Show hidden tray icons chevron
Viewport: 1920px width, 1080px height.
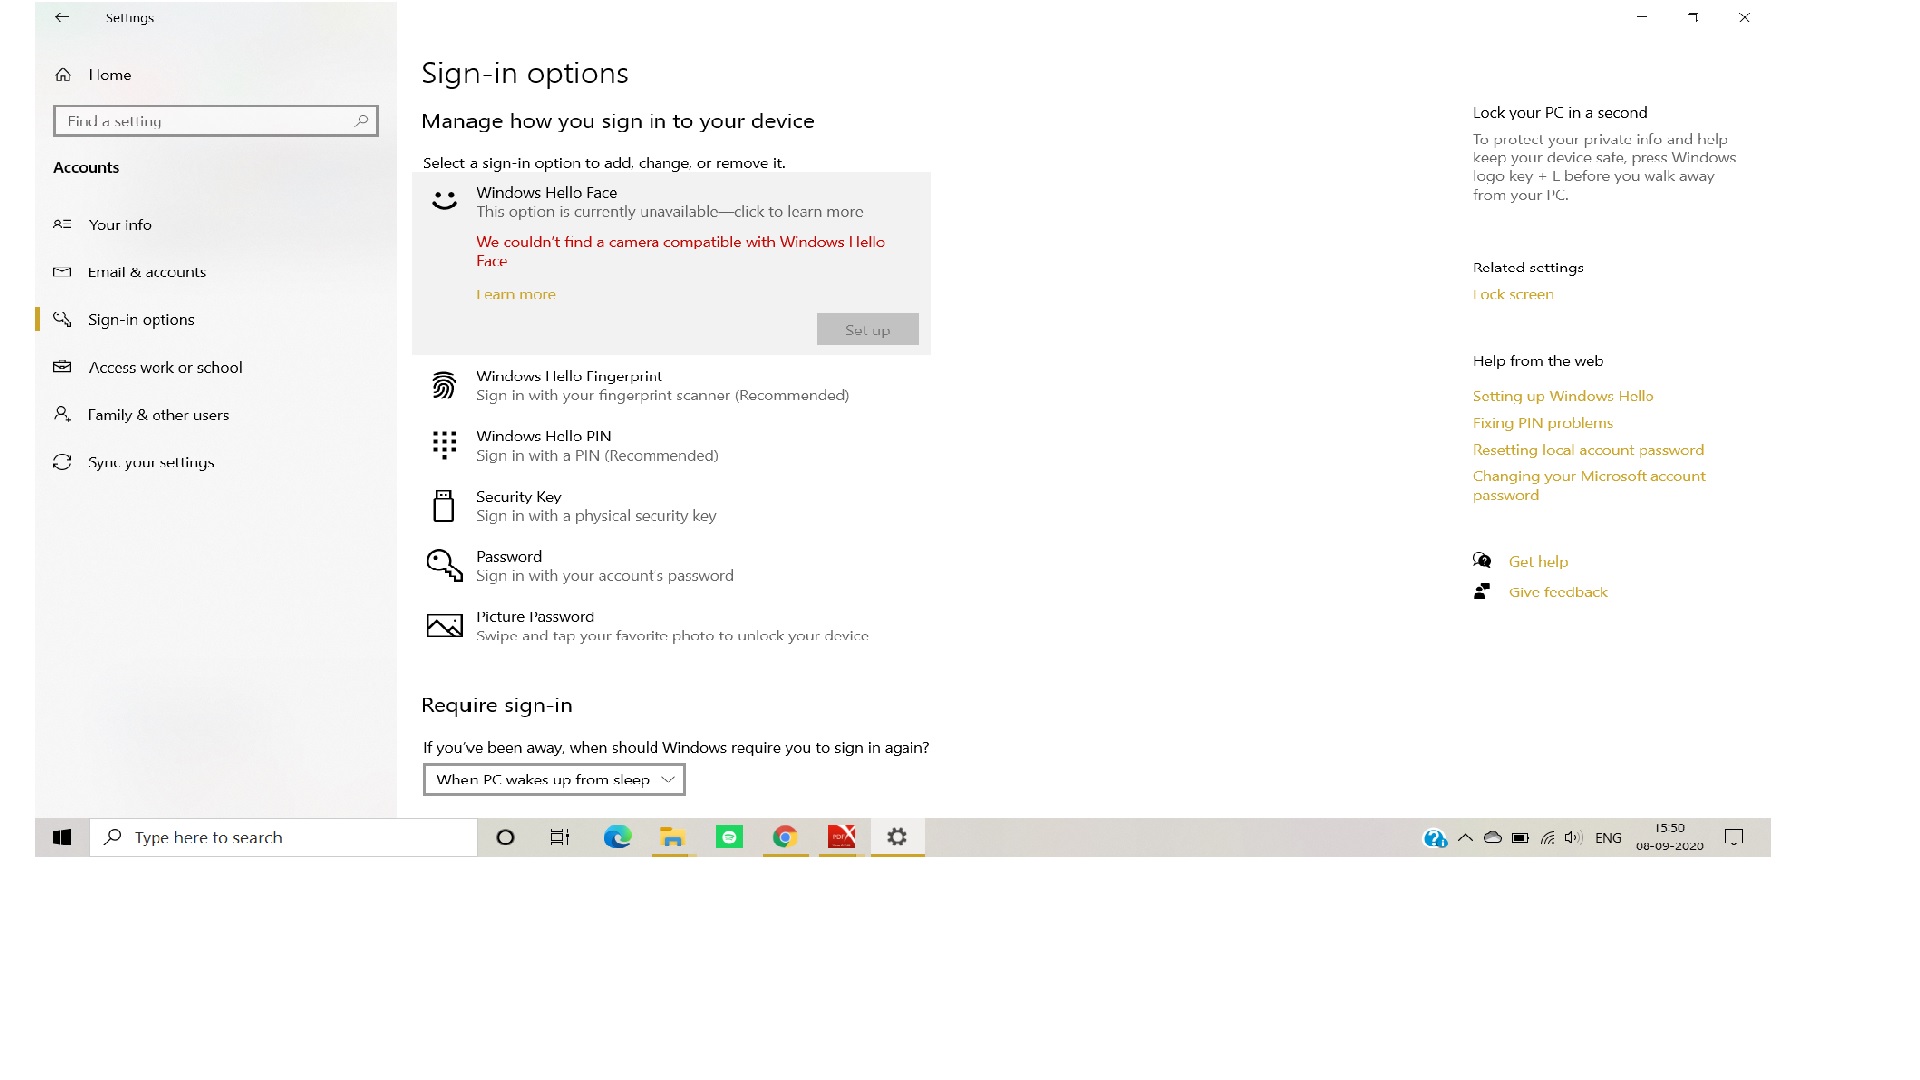(1465, 838)
